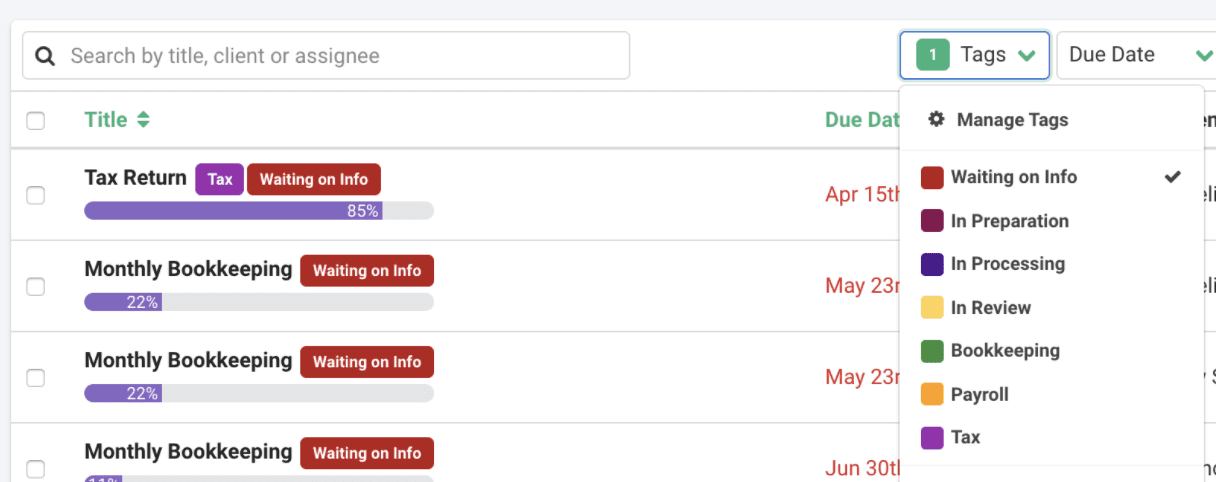
Task: Click the red Waiting on Info swatch
Action: [932, 178]
